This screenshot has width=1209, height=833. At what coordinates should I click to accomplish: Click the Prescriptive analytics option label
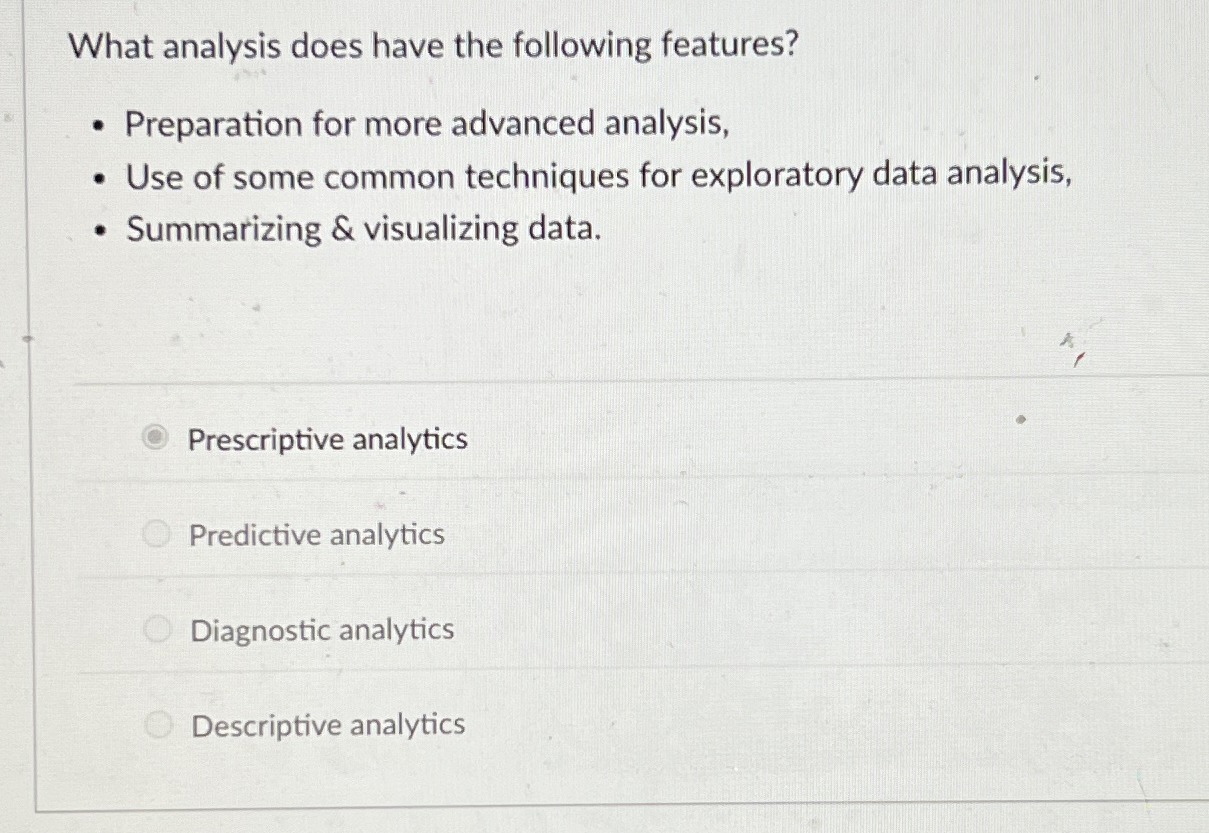click(330, 438)
